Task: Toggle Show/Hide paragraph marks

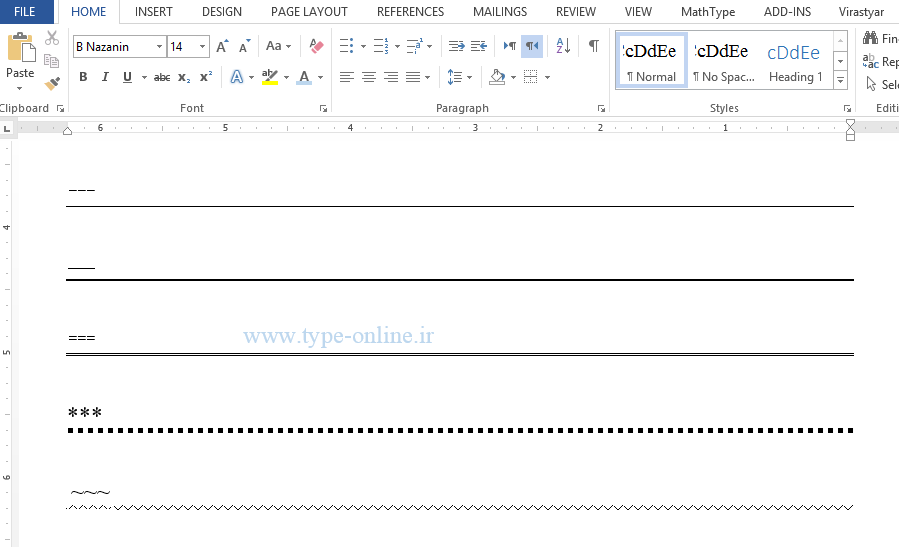Action: click(594, 46)
